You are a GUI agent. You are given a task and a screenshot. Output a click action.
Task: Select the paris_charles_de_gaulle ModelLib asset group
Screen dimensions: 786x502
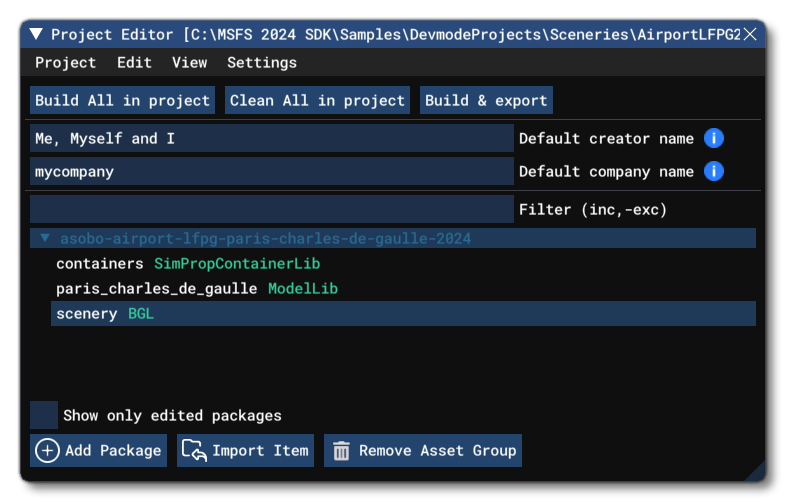click(403, 288)
